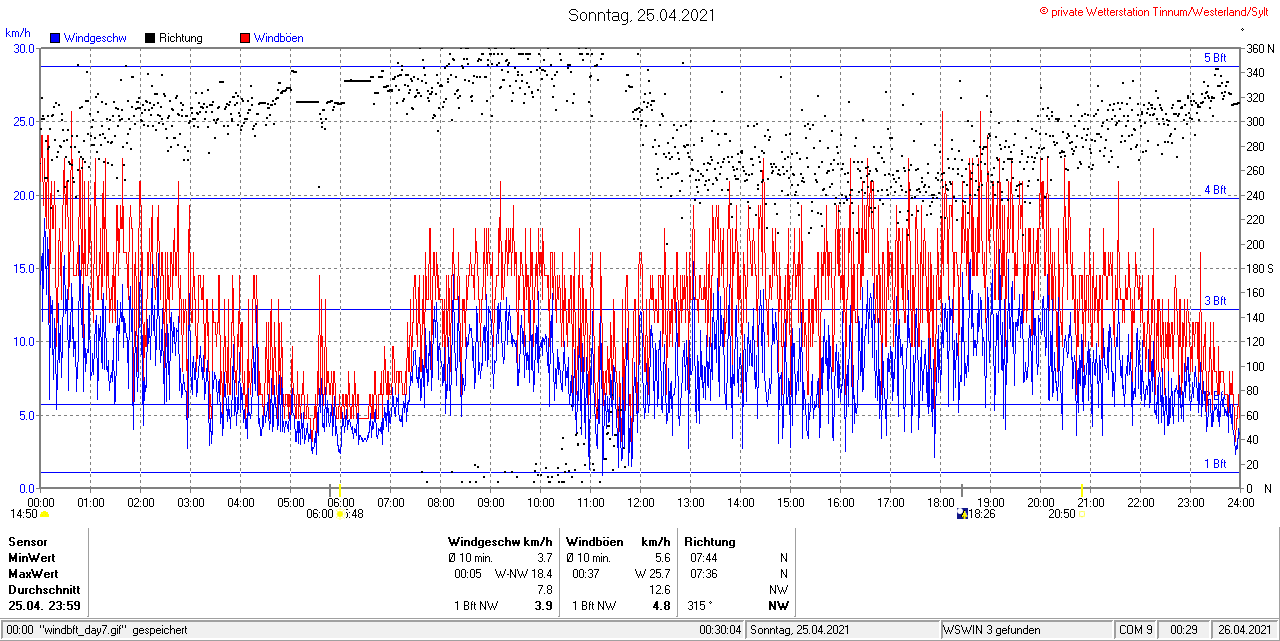1280x641 pixels.
Task: Click the Durchschnitt row header
Action: click(43, 590)
